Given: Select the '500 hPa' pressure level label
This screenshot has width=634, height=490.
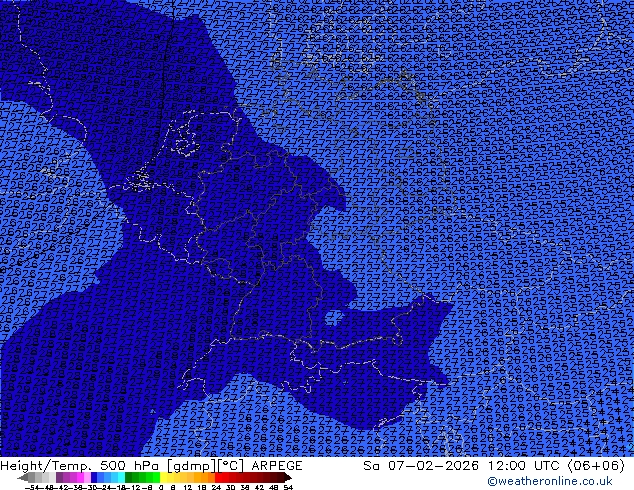Looking at the screenshot, I should coord(127,466).
